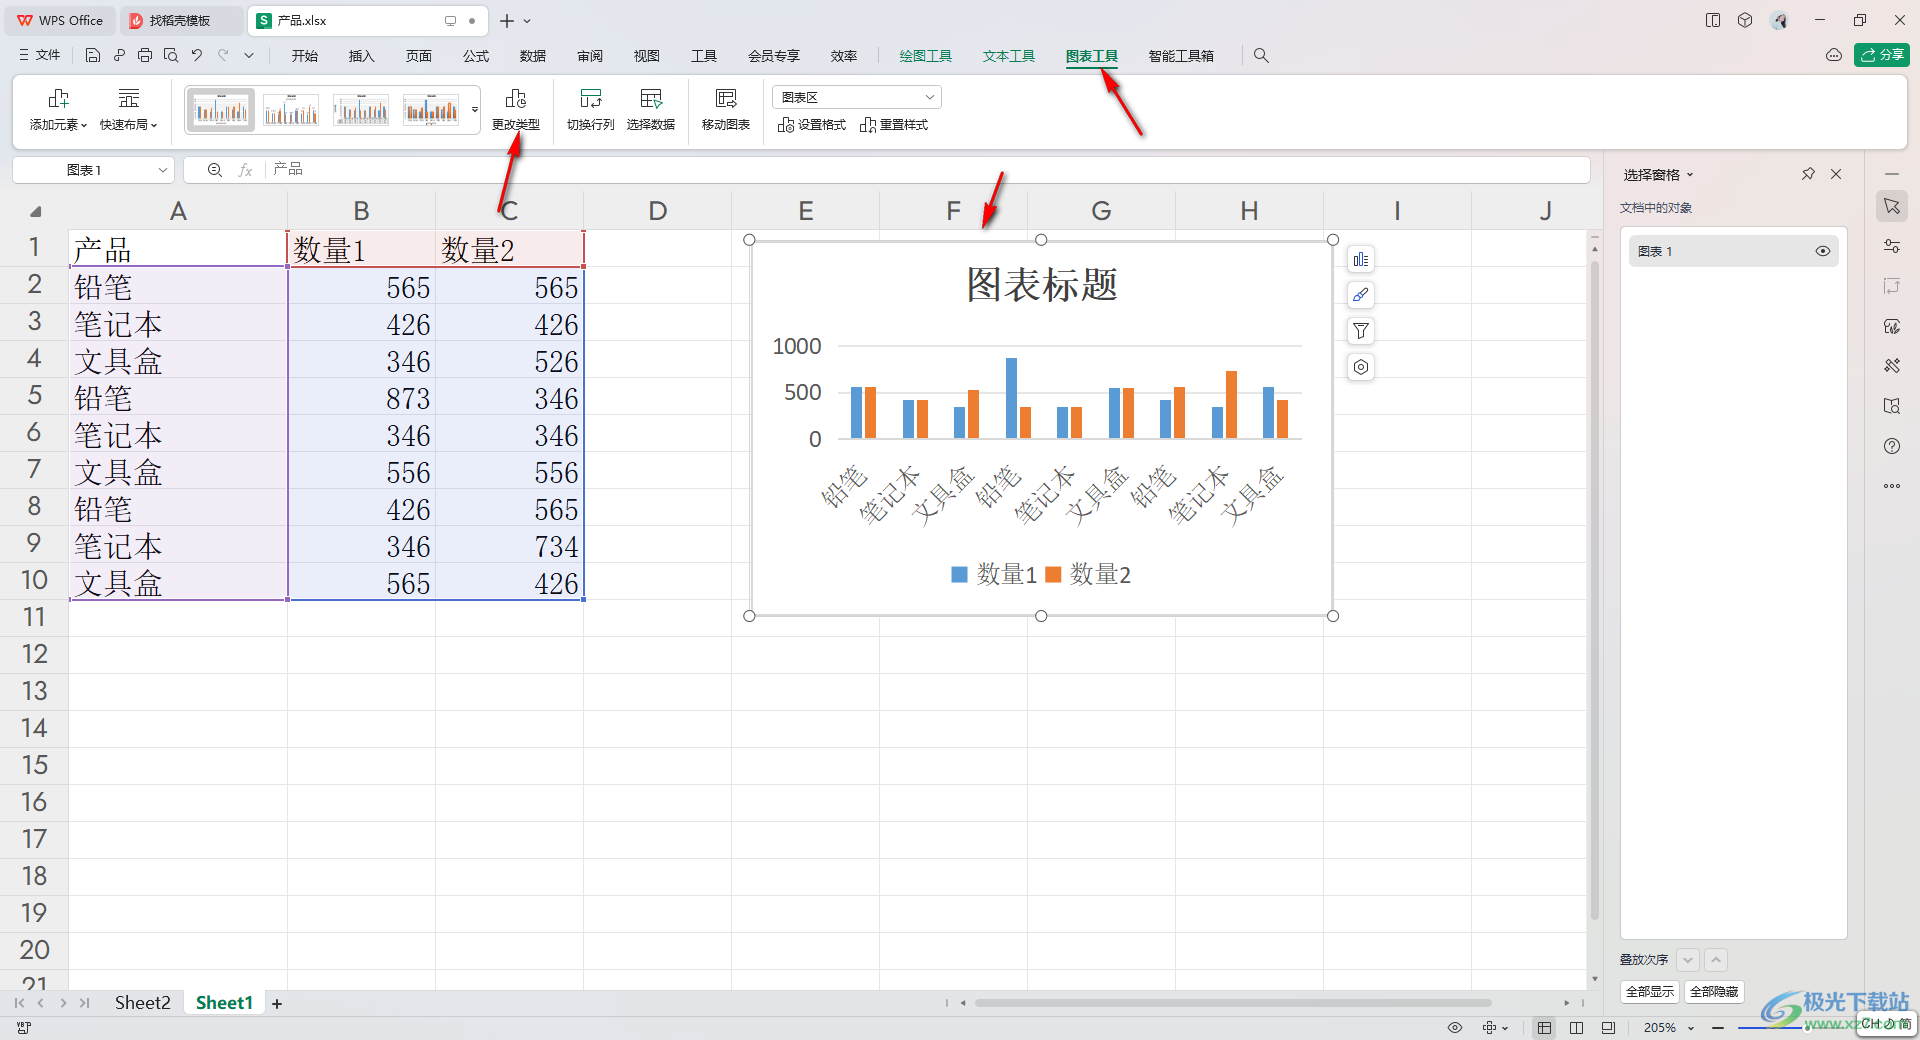
Task: Pin the selection pane
Action: click(x=1808, y=174)
